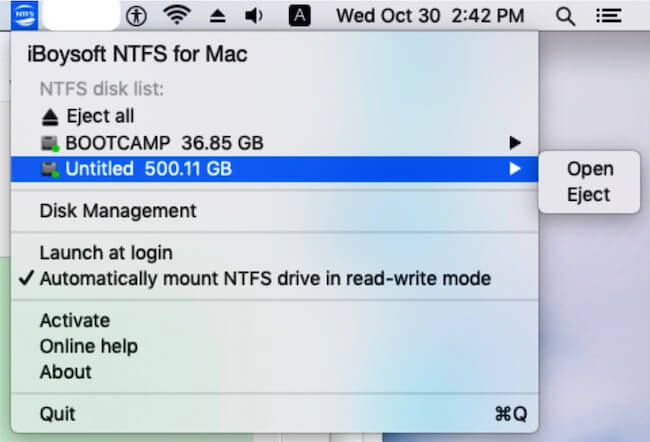Open Online help
The width and height of the screenshot is (650, 442).
coord(89,347)
